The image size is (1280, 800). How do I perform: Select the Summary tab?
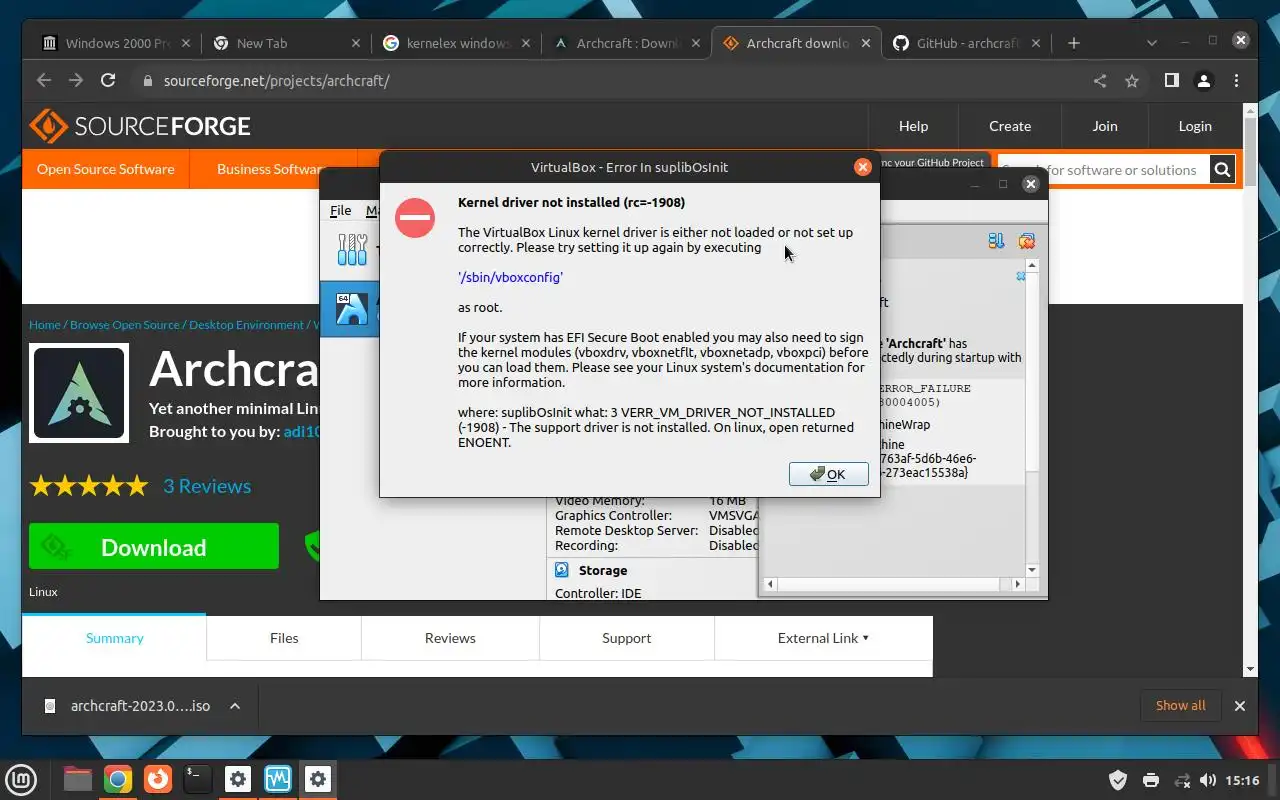click(x=114, y=638)
